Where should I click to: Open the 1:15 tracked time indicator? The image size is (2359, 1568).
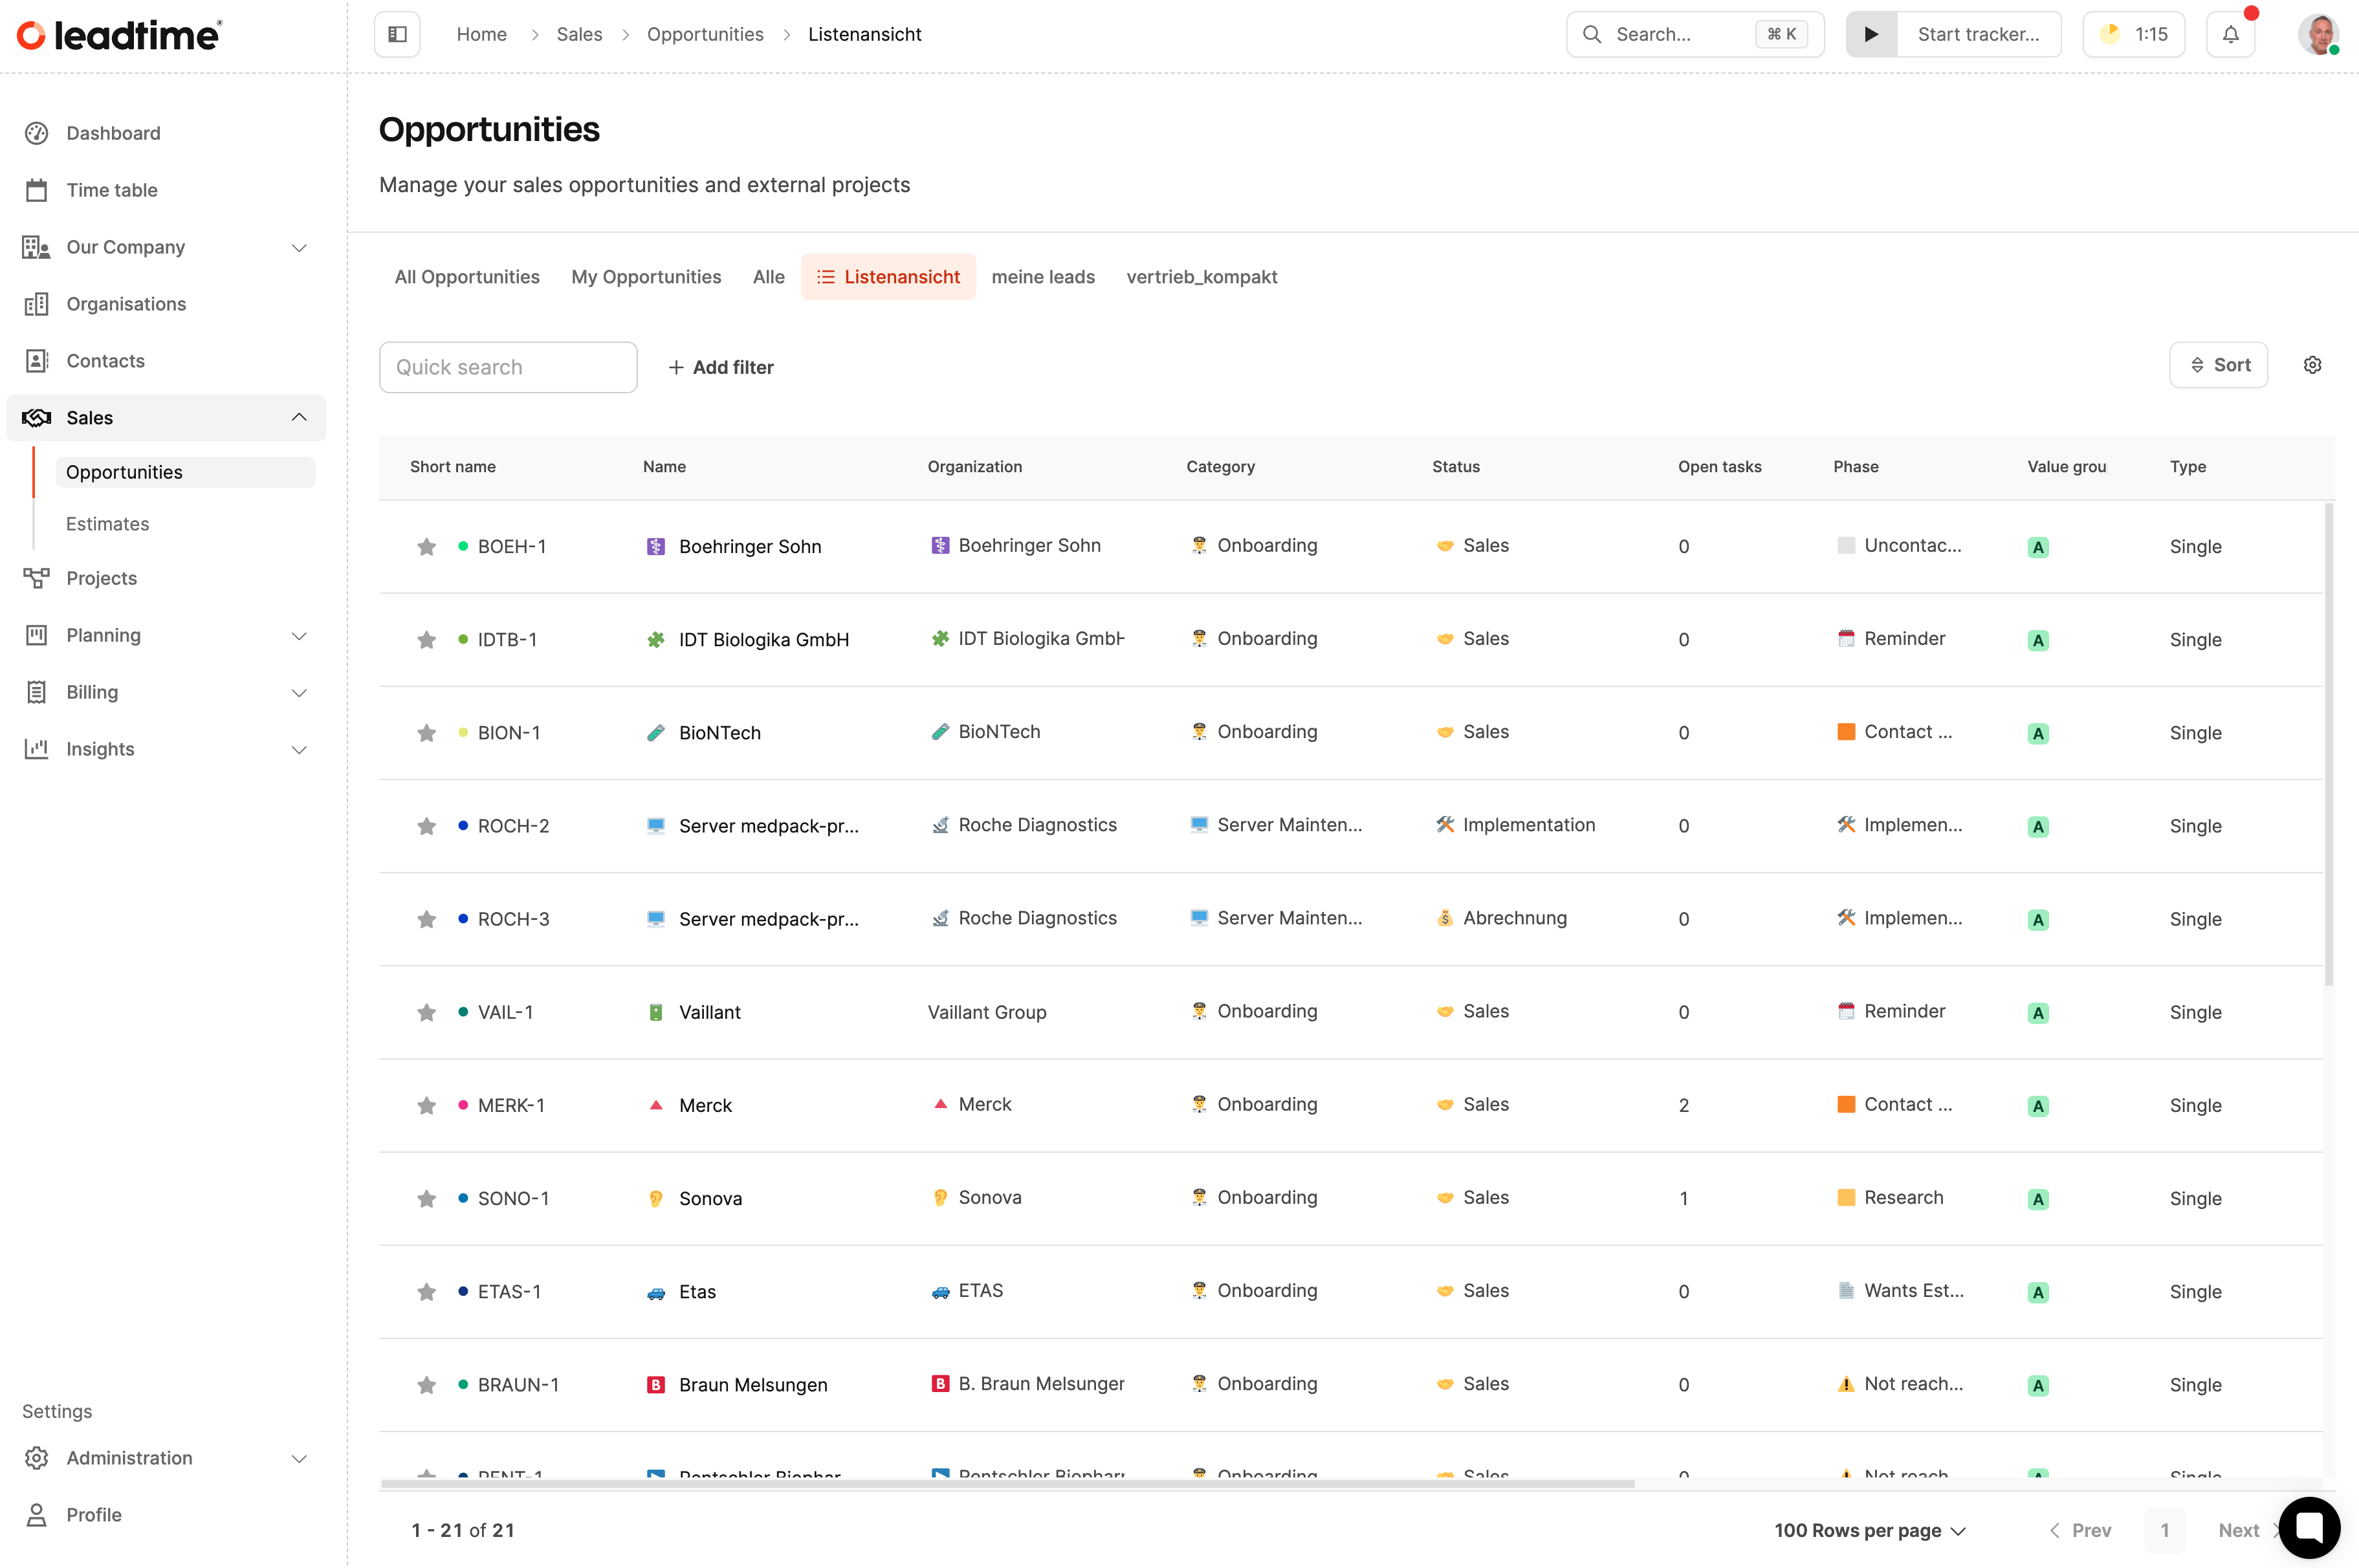tap(2133, 34)
